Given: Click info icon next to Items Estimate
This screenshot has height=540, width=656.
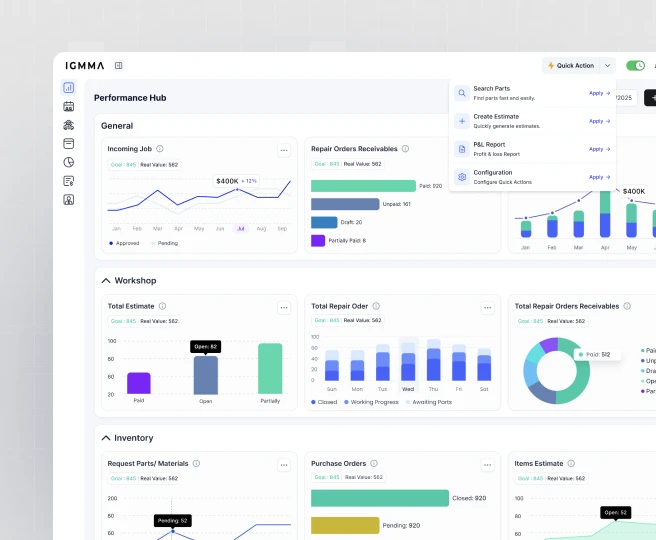Looking at the screenshot, I should [571, 463].
